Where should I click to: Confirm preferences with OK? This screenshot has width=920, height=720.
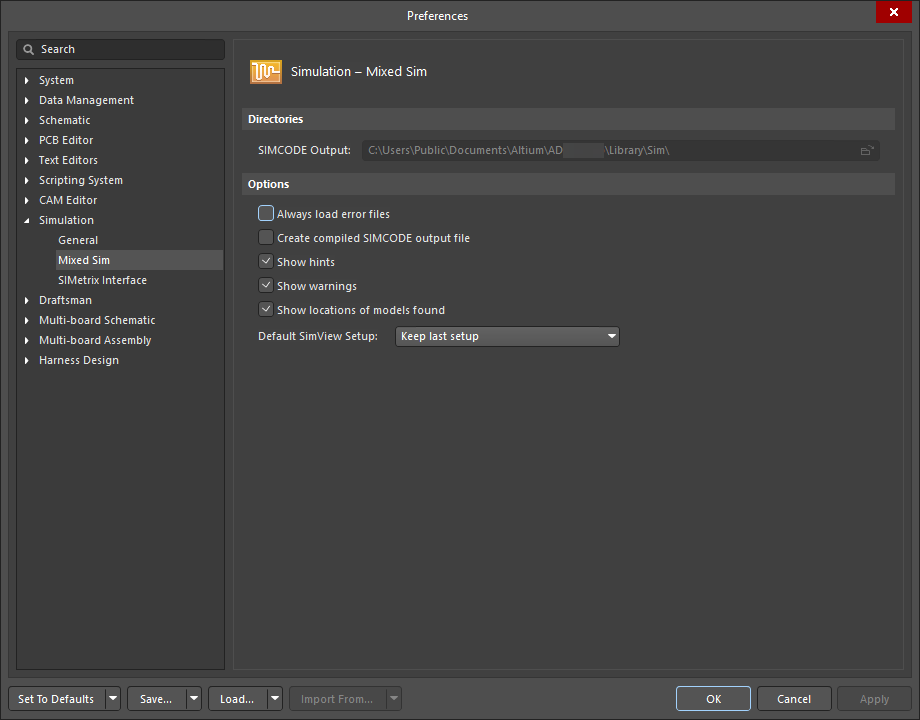coord(713,698)
